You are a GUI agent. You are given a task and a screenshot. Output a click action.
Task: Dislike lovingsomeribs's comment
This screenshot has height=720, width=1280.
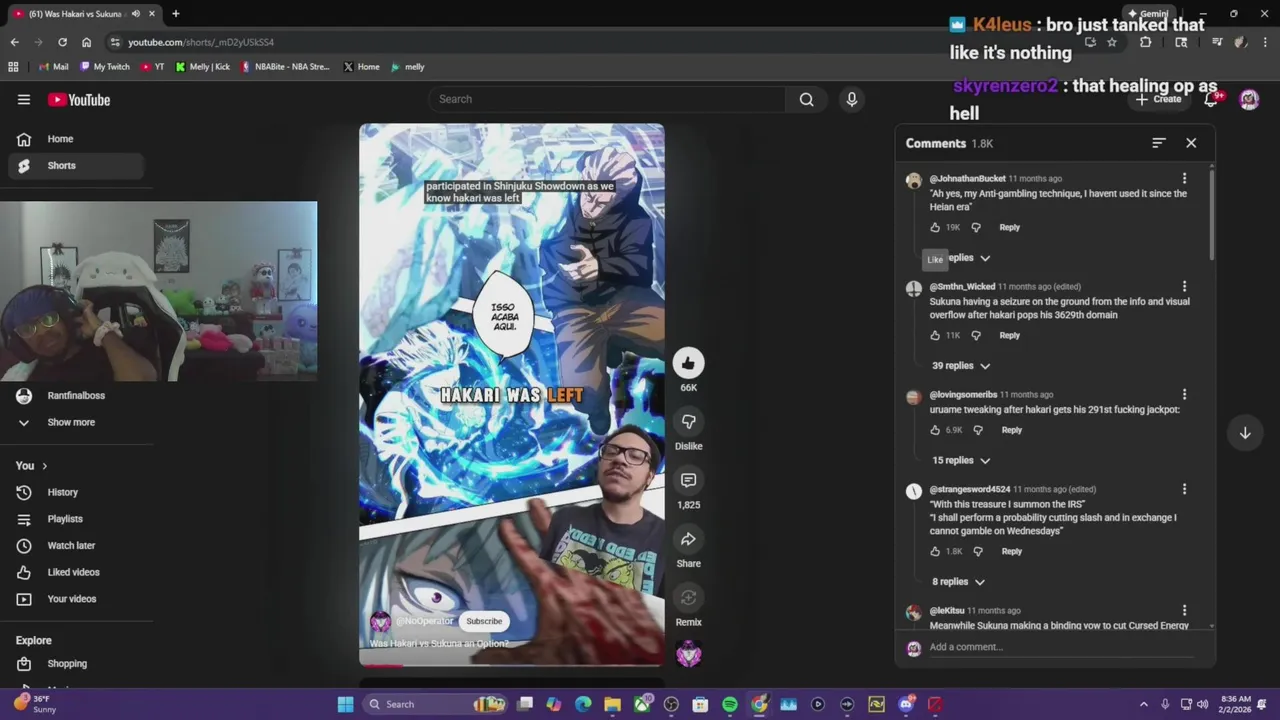pyautogui.click(x=978, y=430)
